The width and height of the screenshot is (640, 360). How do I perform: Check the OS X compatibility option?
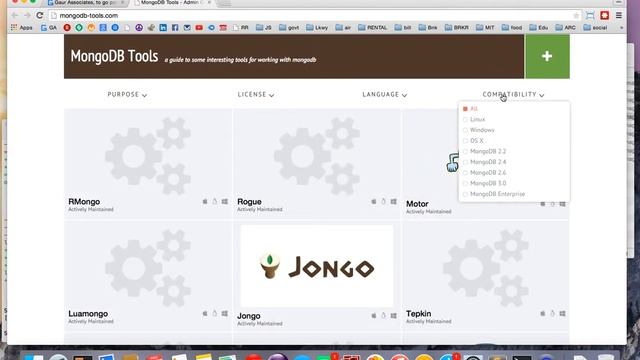point(465,141)
